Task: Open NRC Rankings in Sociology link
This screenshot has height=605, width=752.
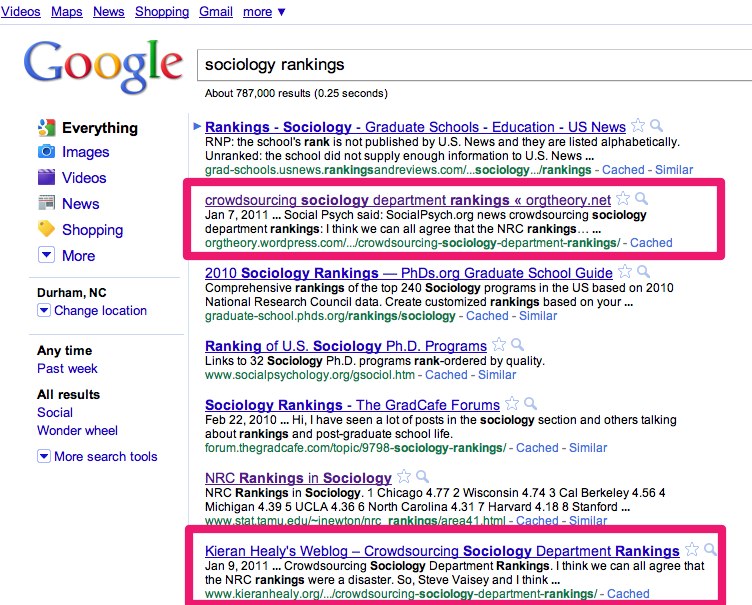Action: (x=298, y=478)
